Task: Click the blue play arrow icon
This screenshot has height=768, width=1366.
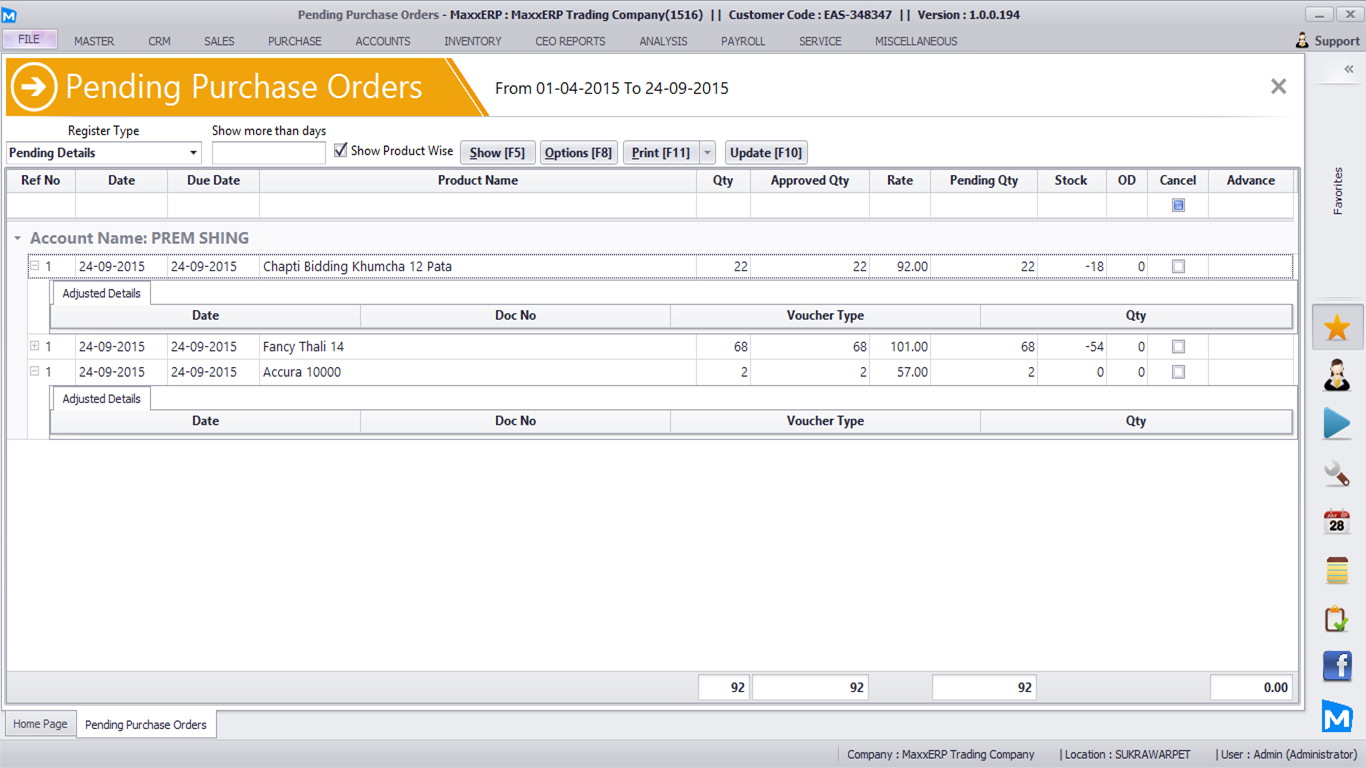Action: [1337, 424]
